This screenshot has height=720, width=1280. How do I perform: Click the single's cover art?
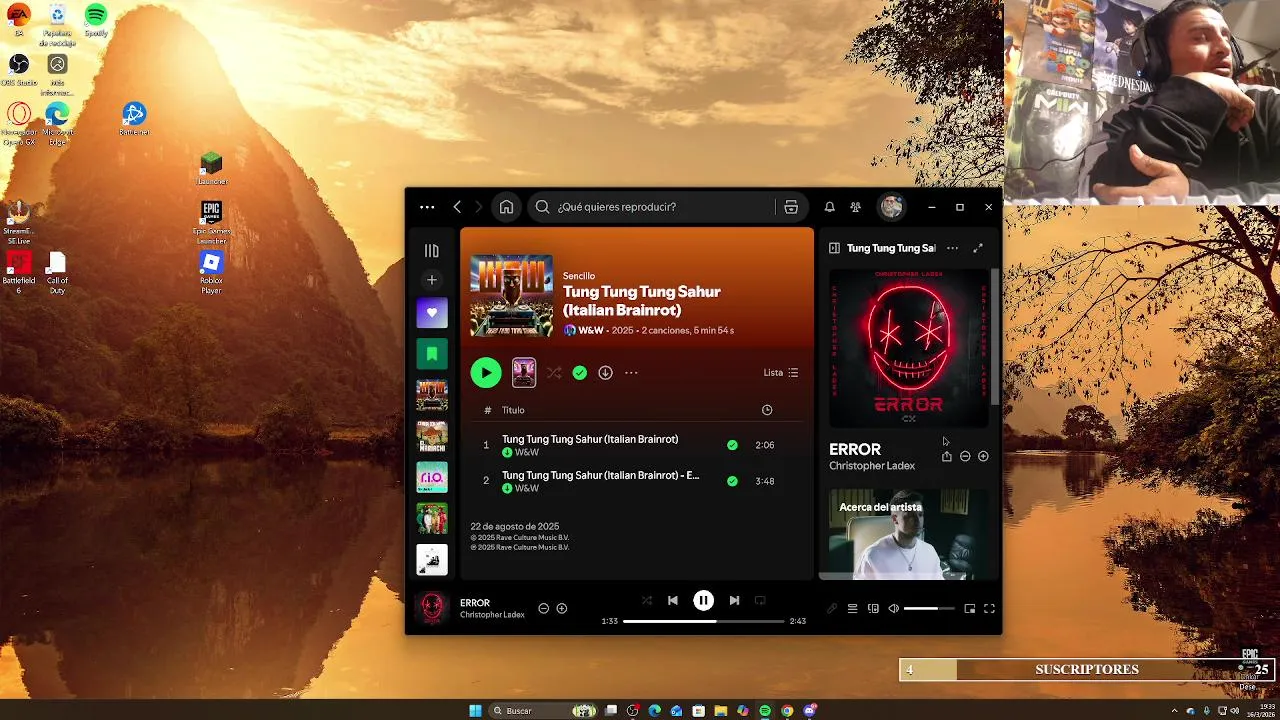point(511,296)
